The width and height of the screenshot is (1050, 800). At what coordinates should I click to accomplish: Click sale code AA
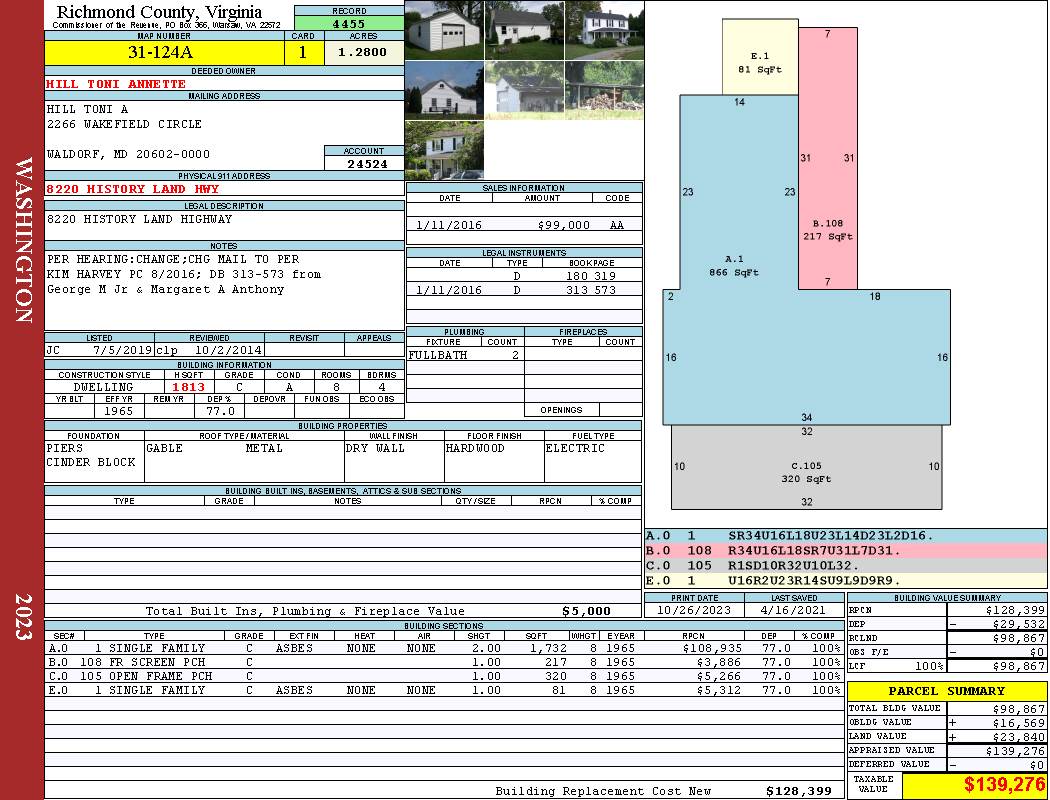(x=617, y=225)
